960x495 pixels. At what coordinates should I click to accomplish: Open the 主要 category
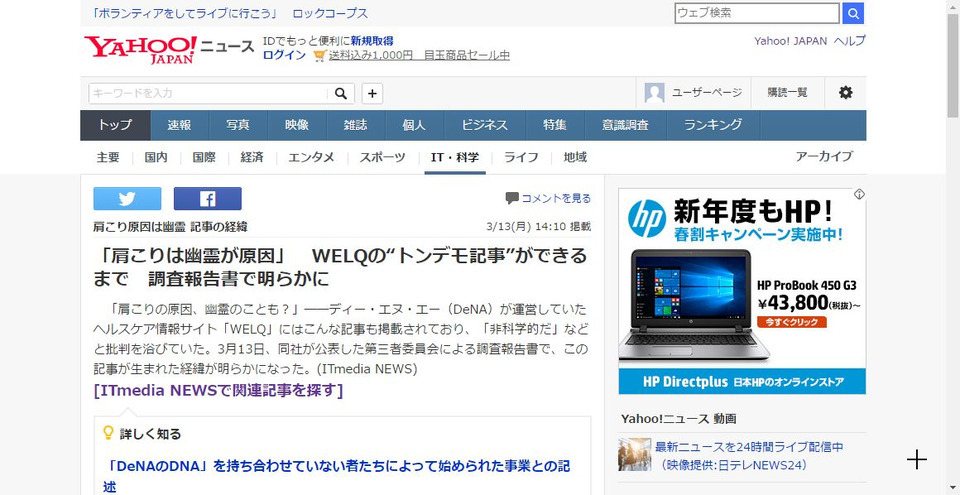[x=108, y=157]
